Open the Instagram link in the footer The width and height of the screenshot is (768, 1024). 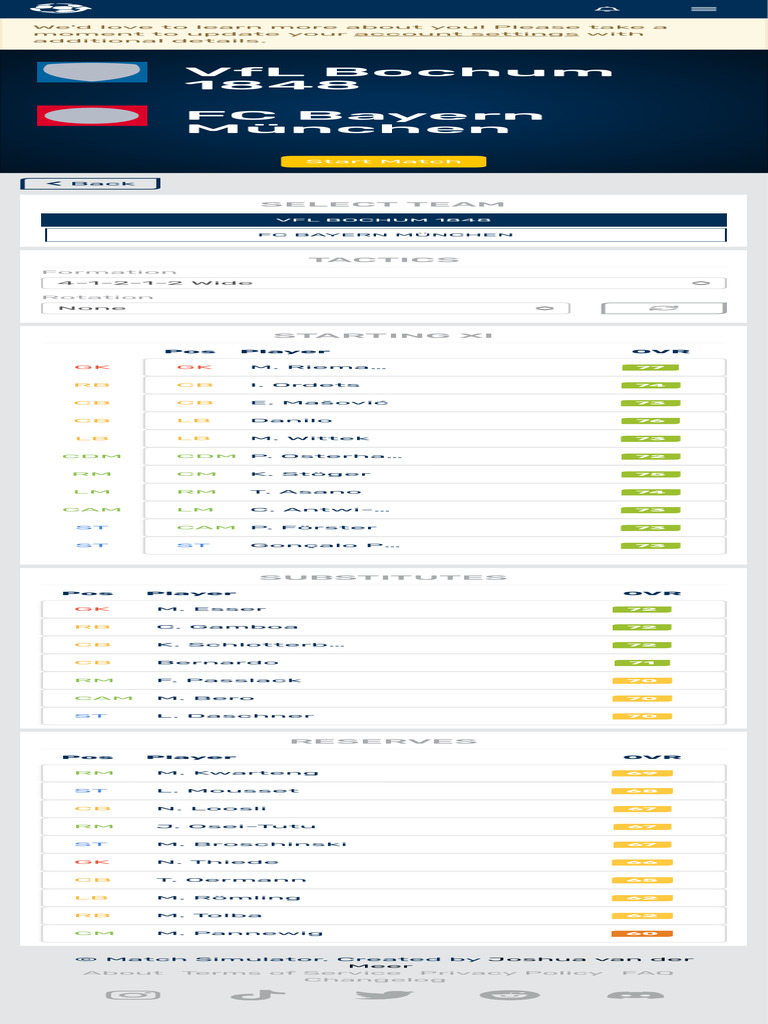(133, 995)
